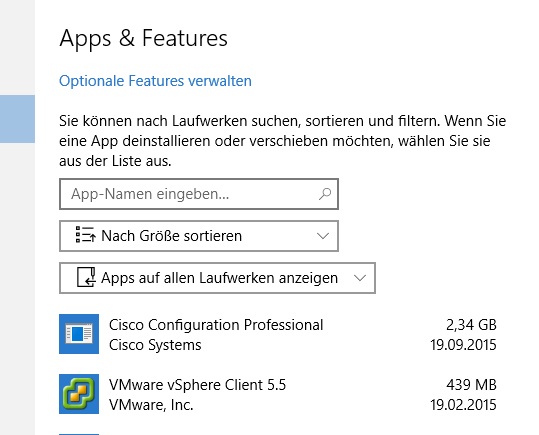Click the 439 MB size of VMware app

(x=471, y=385)
